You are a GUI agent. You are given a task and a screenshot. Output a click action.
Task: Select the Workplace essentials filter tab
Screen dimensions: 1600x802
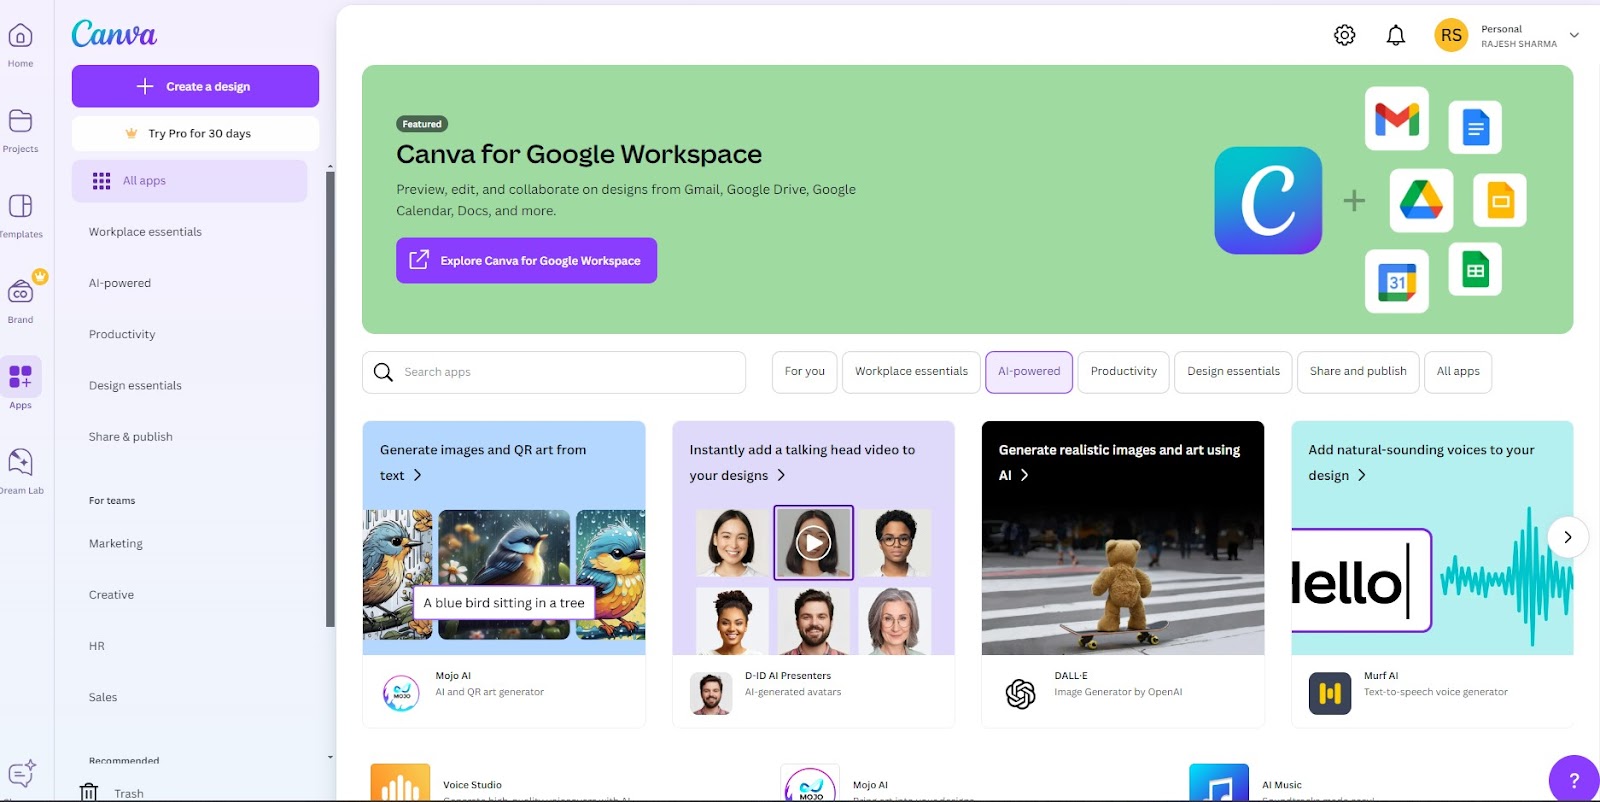point(911,372)
